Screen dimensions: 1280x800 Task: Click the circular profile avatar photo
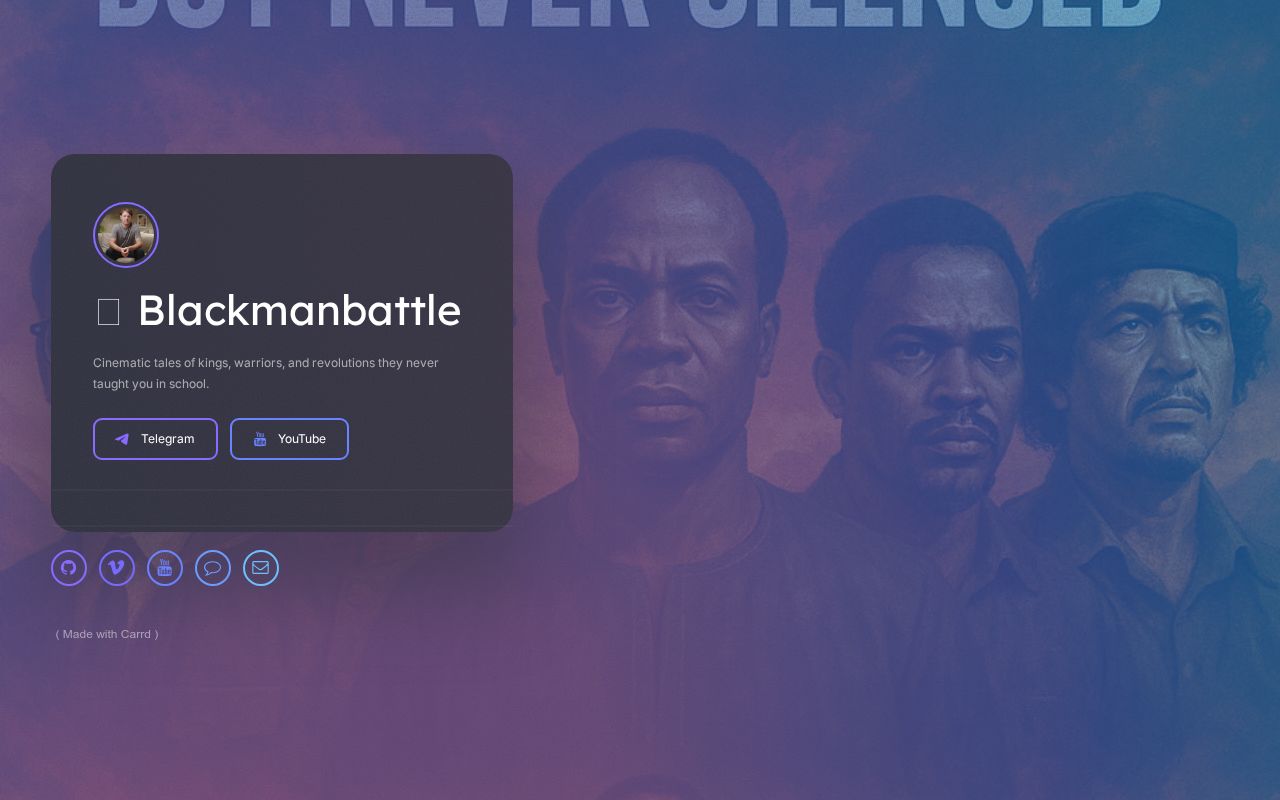click(x=126, y=235)
